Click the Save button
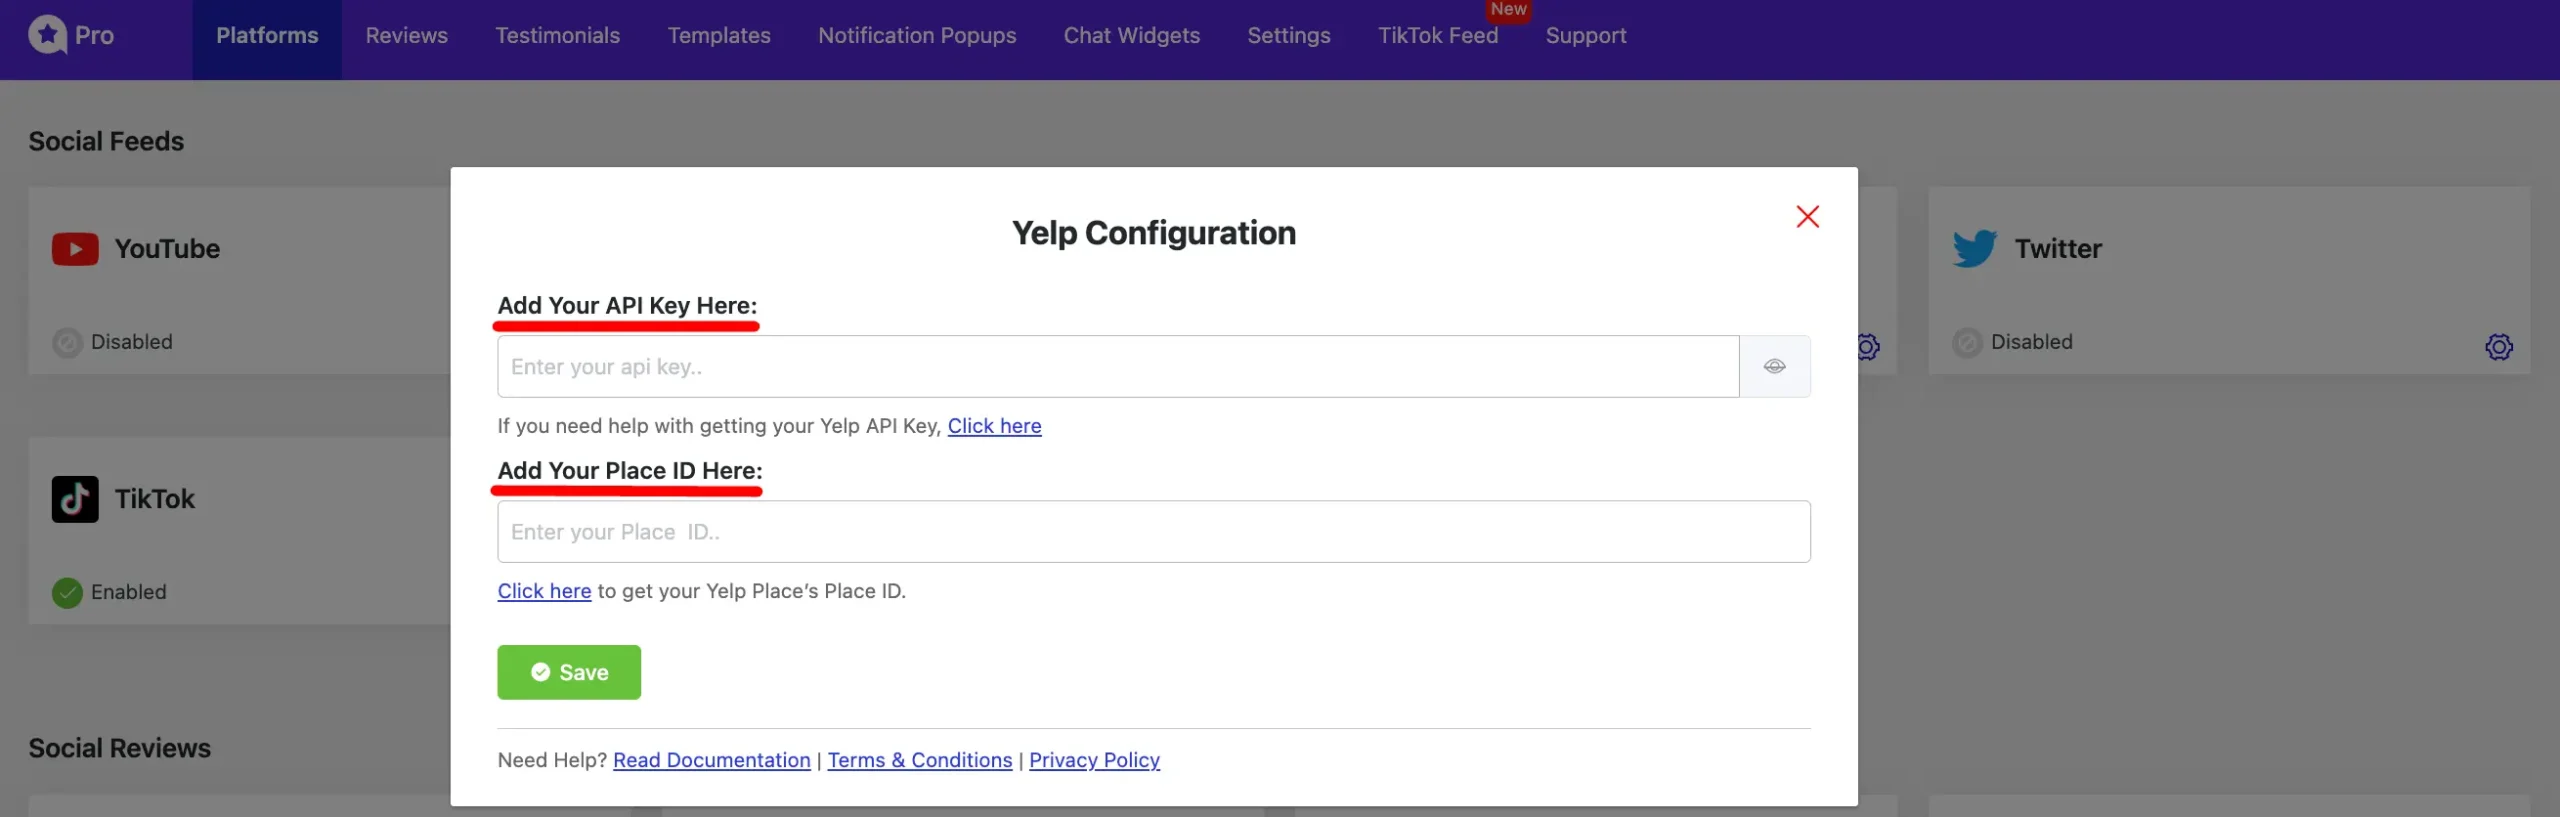The height and width of the screenshot is (817, 2560). pos(569,672)
